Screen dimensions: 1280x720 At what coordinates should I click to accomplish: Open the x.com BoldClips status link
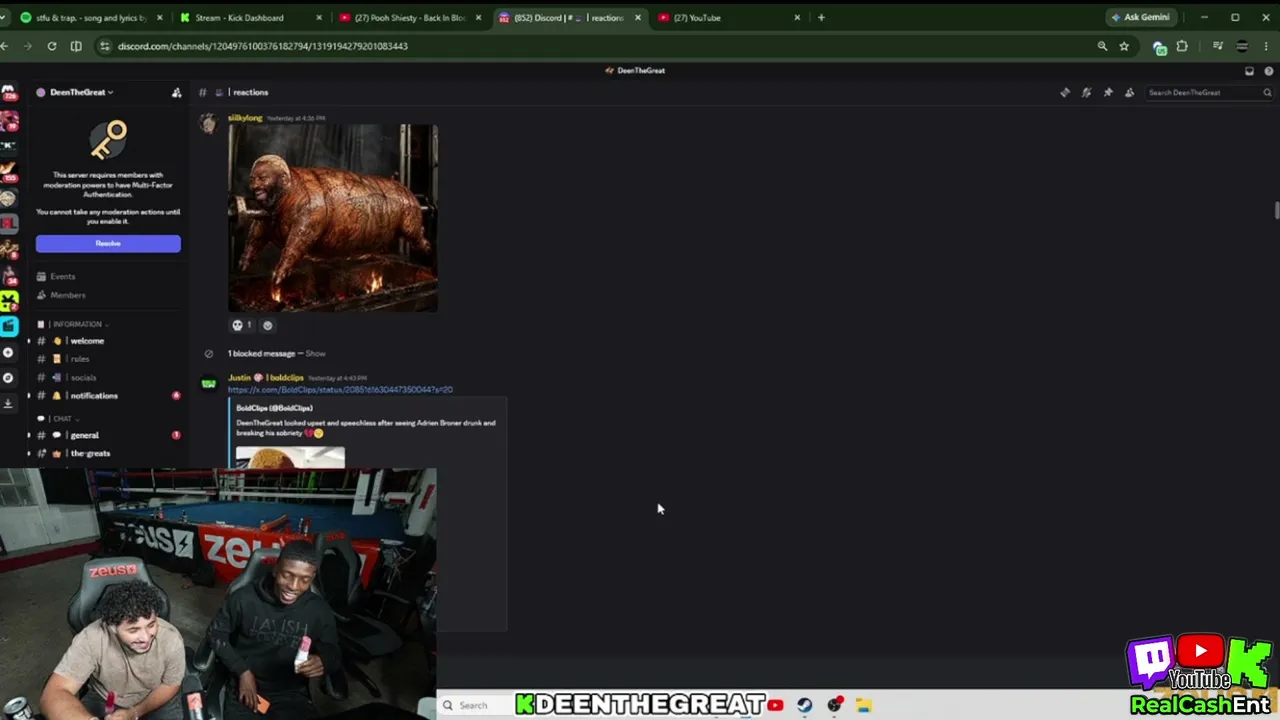click(x=340, y=390)
